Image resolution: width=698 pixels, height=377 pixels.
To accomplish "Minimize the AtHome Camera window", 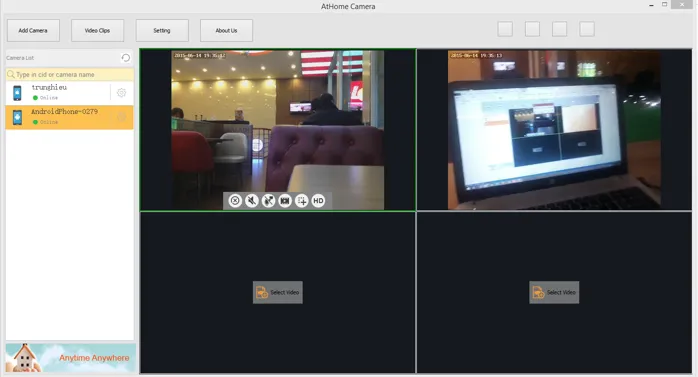I will 651,5.
